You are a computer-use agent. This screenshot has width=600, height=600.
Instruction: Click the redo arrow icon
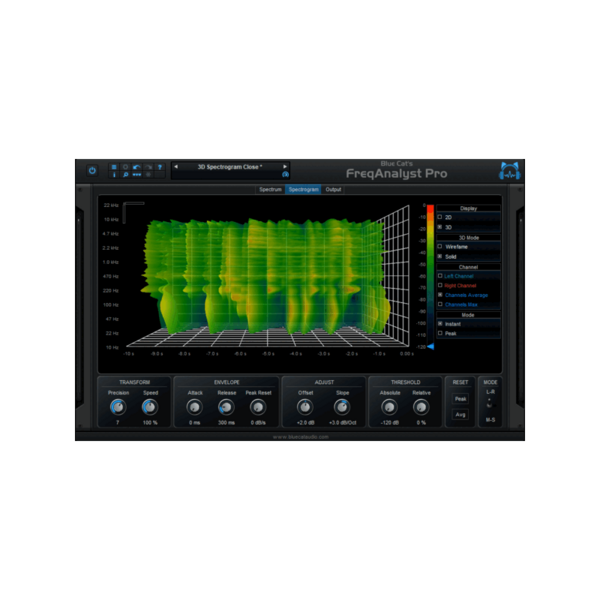[148, 167]
